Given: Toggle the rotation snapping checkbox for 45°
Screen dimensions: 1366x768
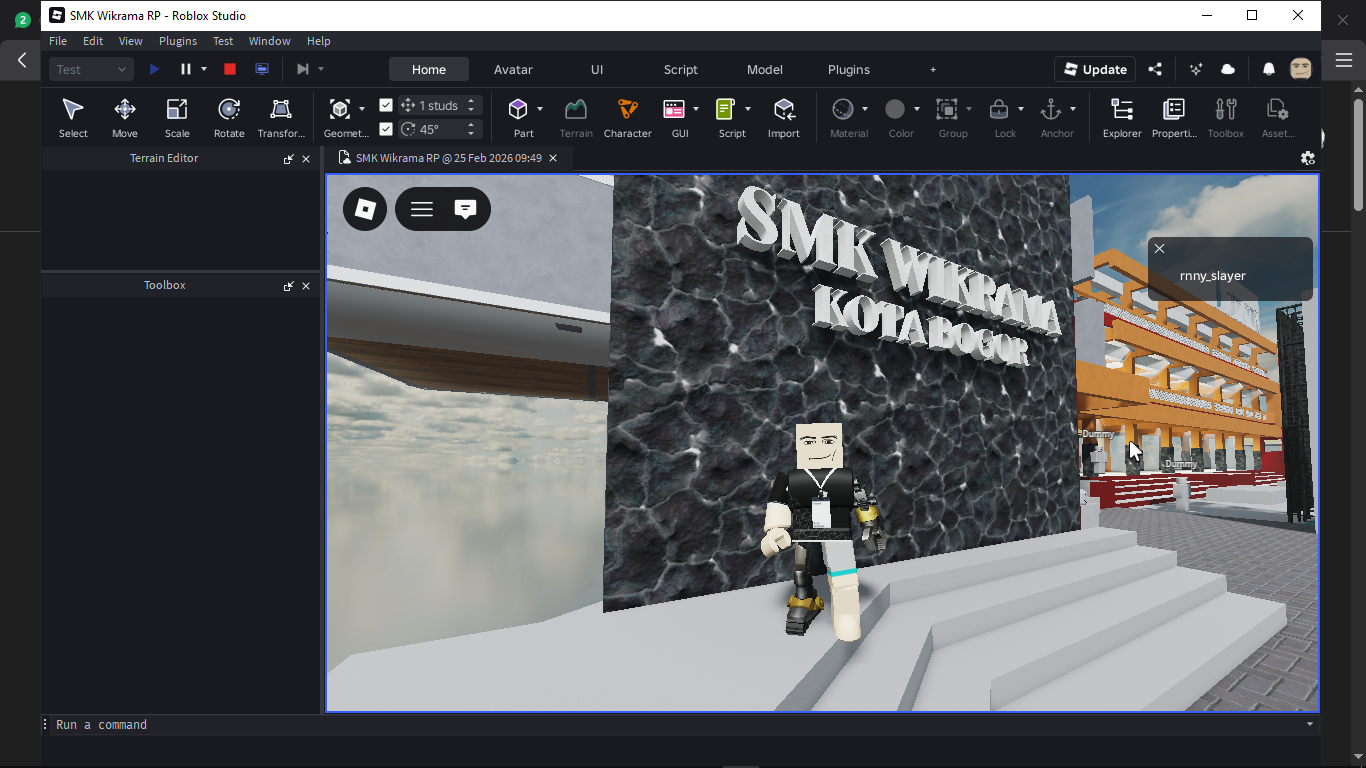Looking at the screenshot, I should click(386, 129).
